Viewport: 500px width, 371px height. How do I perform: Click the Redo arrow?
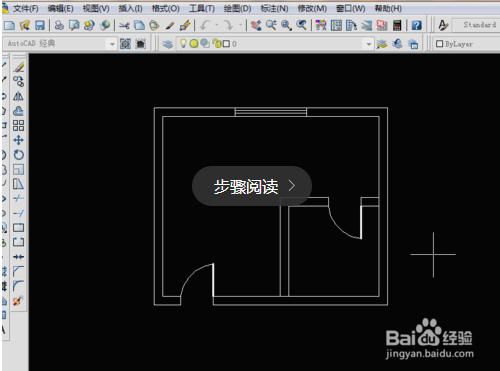tap(228, 25)
